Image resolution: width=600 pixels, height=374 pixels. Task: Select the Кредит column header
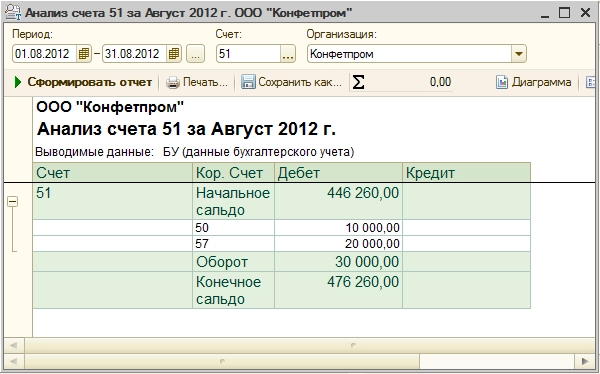[466, 173]
